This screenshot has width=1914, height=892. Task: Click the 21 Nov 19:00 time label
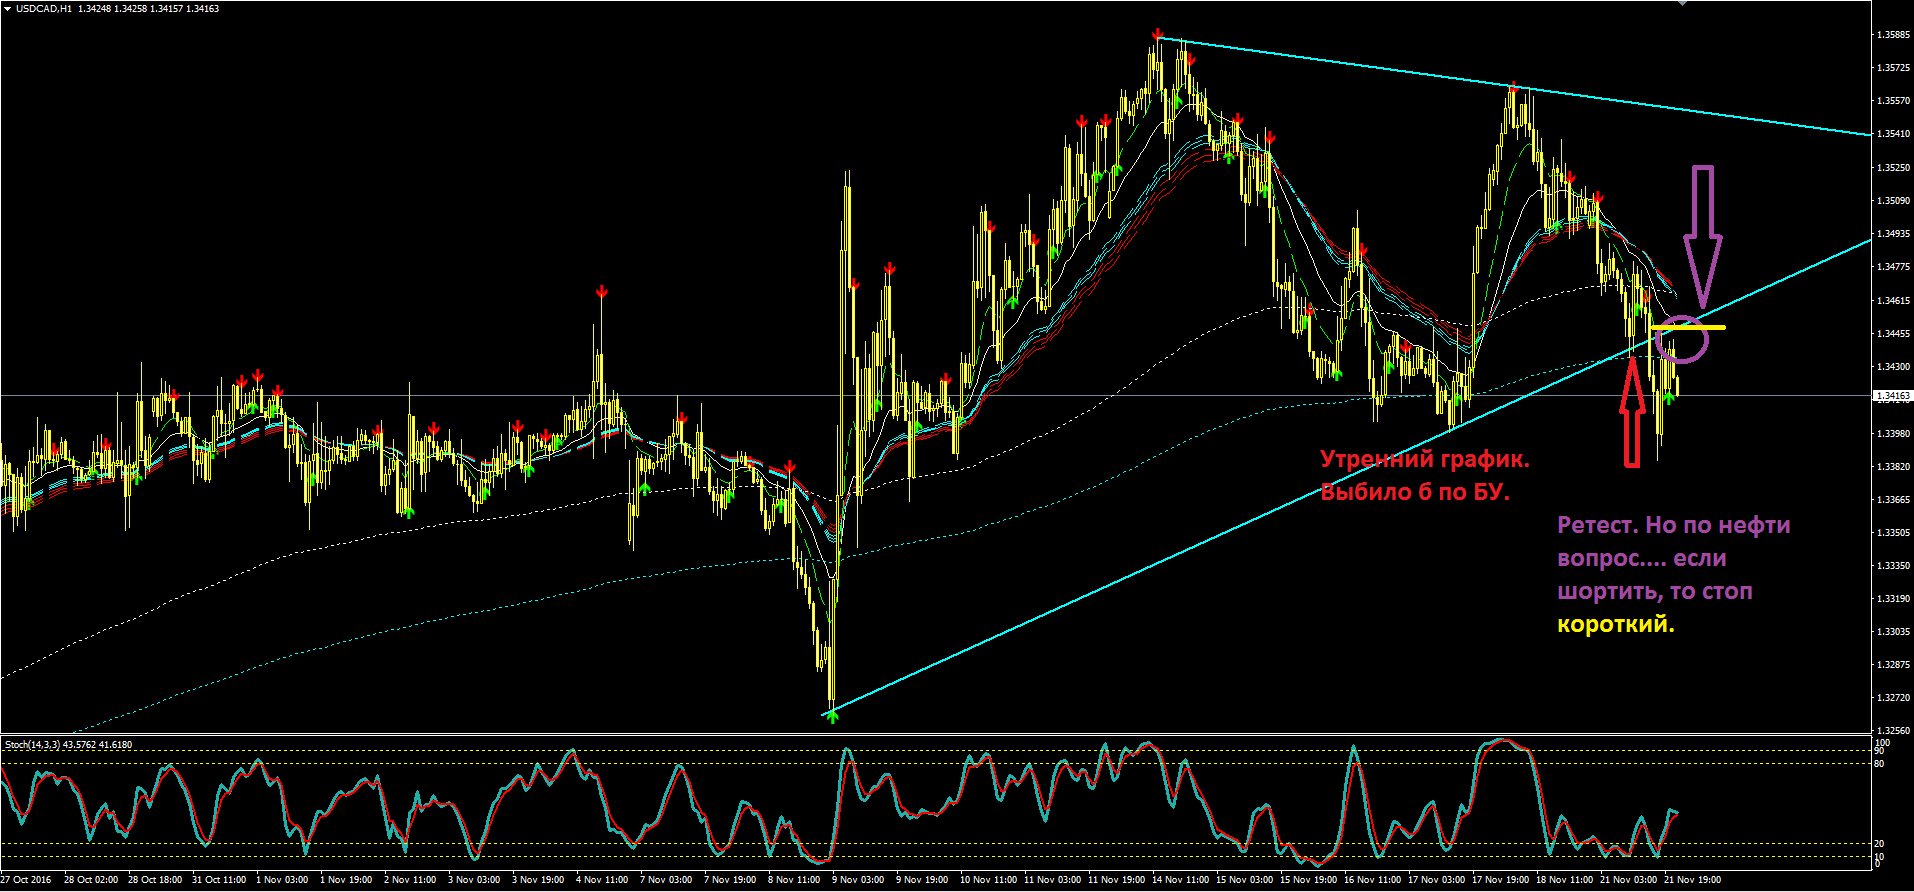point(1692,880)
